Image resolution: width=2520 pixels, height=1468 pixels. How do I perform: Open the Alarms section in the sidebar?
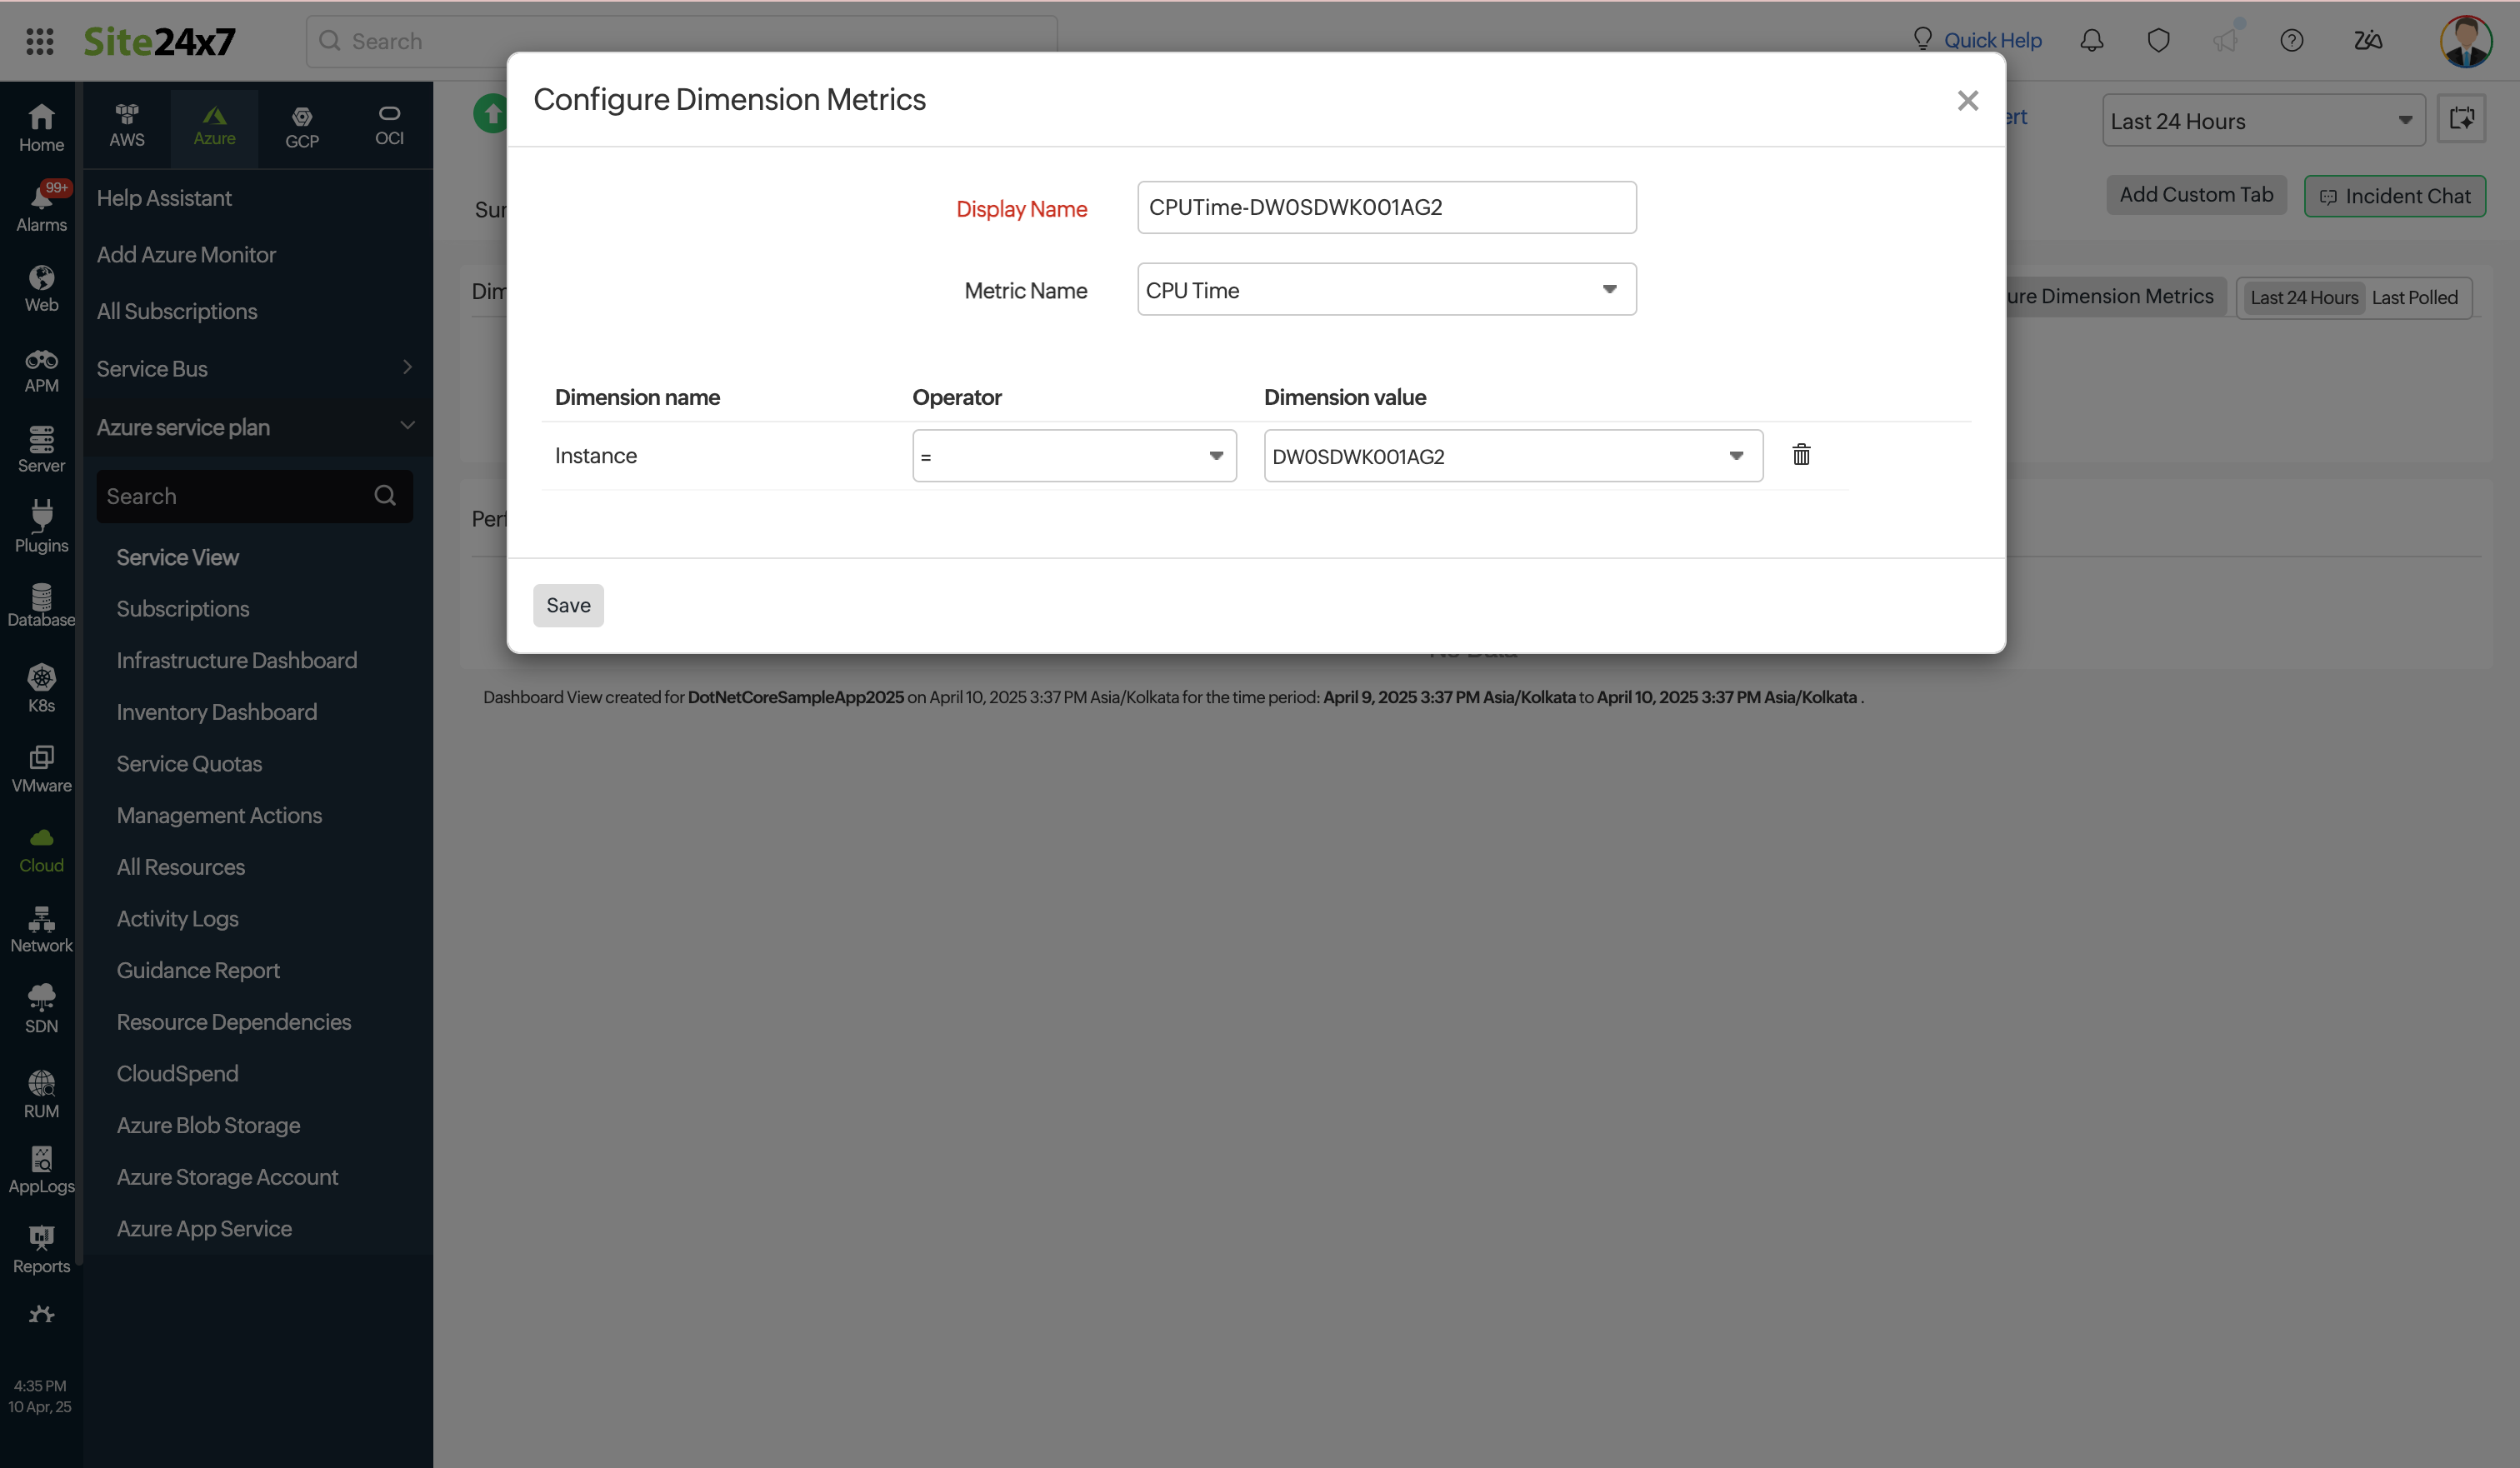pos(41,205)
